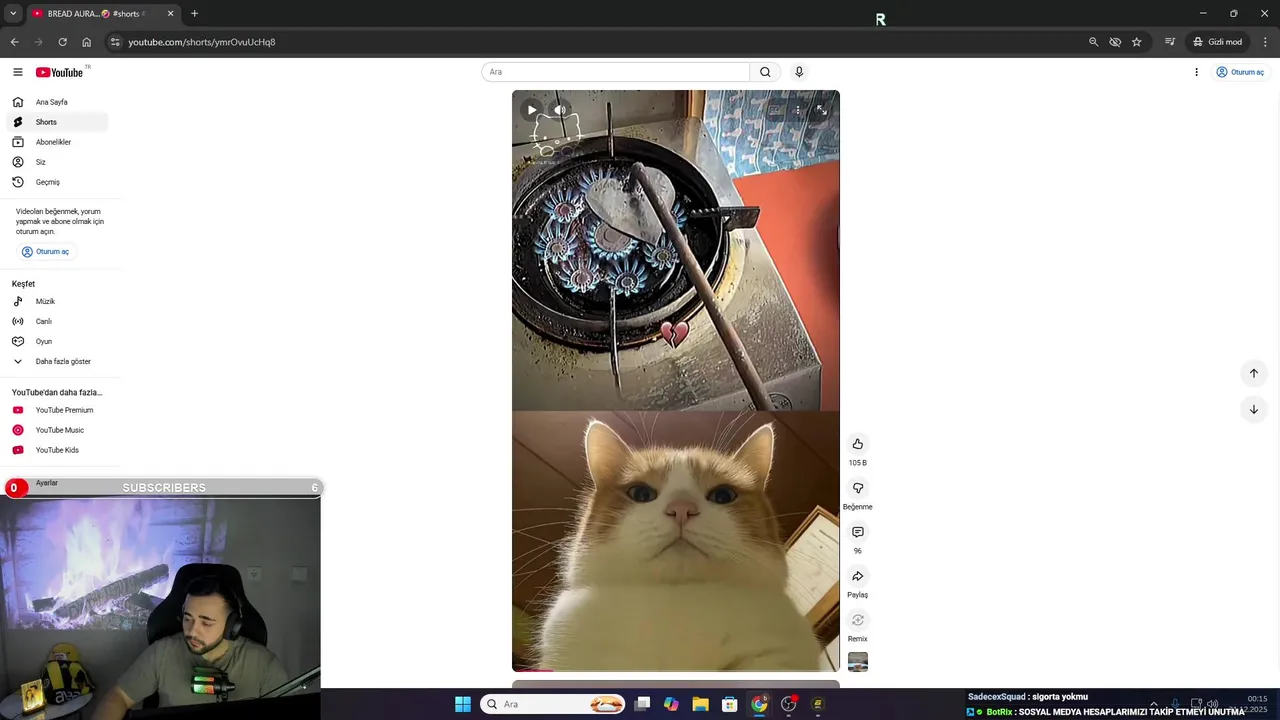Open Müzik under Keşfet

tap(58, 301)
